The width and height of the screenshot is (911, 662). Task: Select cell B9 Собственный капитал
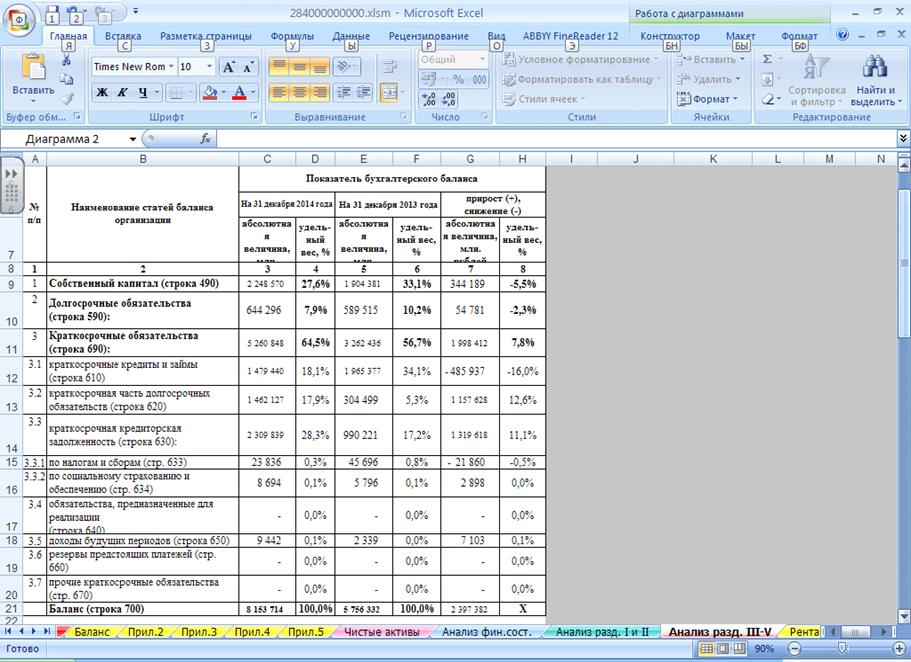[x=142, y=285]
